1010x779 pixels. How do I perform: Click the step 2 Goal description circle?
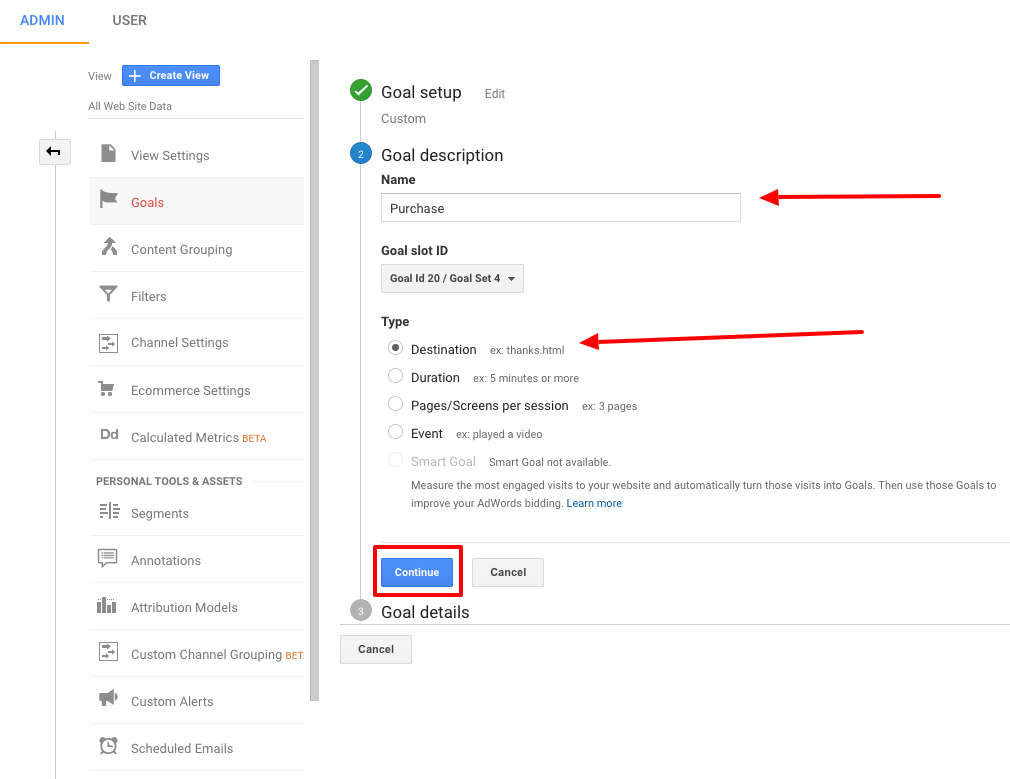click(361, 153)
